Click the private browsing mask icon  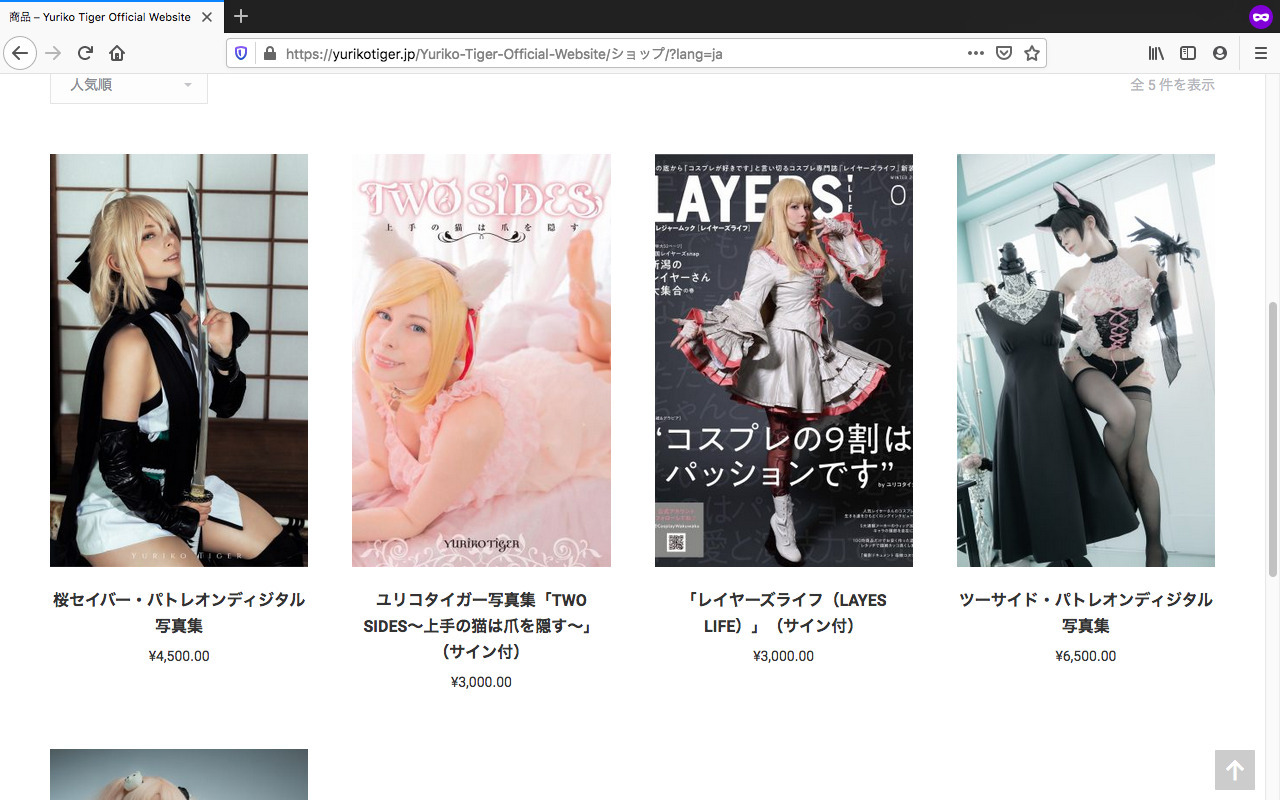click(1260, 17)
